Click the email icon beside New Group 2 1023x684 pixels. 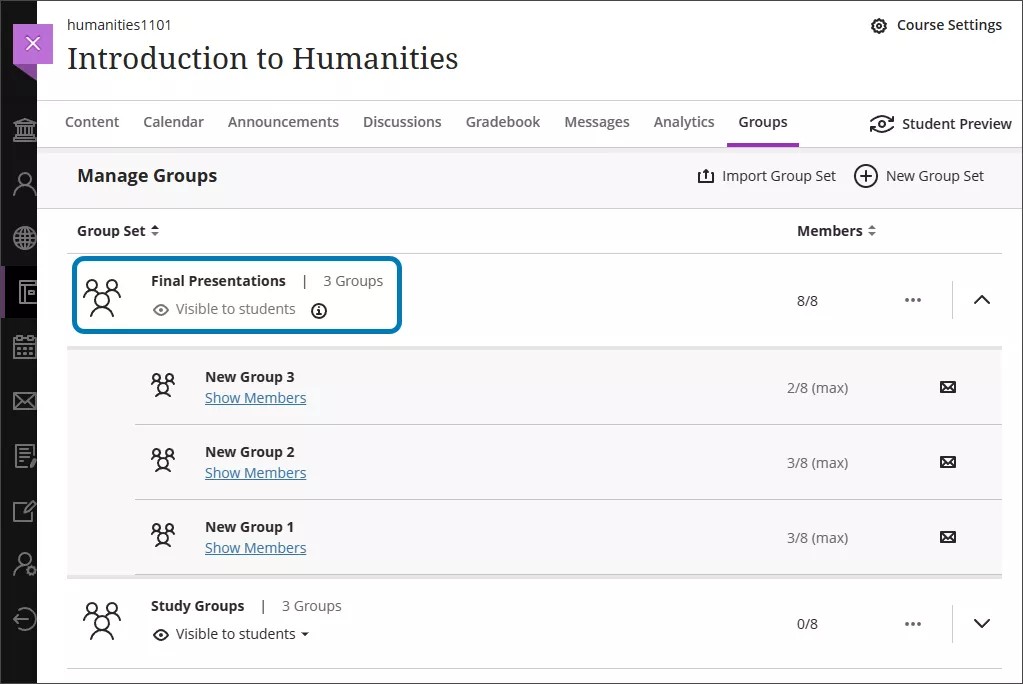947,462
